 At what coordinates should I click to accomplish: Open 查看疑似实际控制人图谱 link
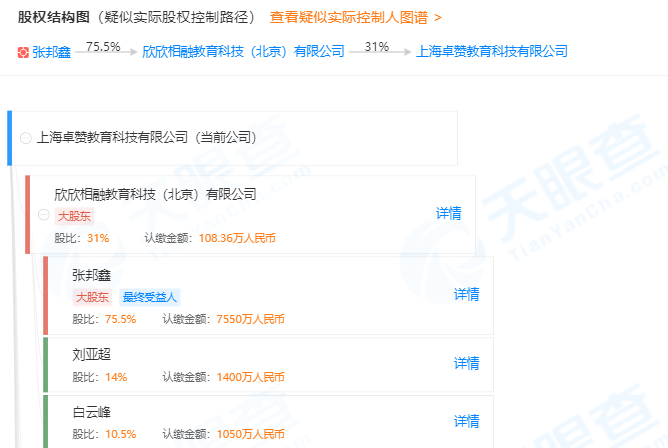[x=355, y=18]
